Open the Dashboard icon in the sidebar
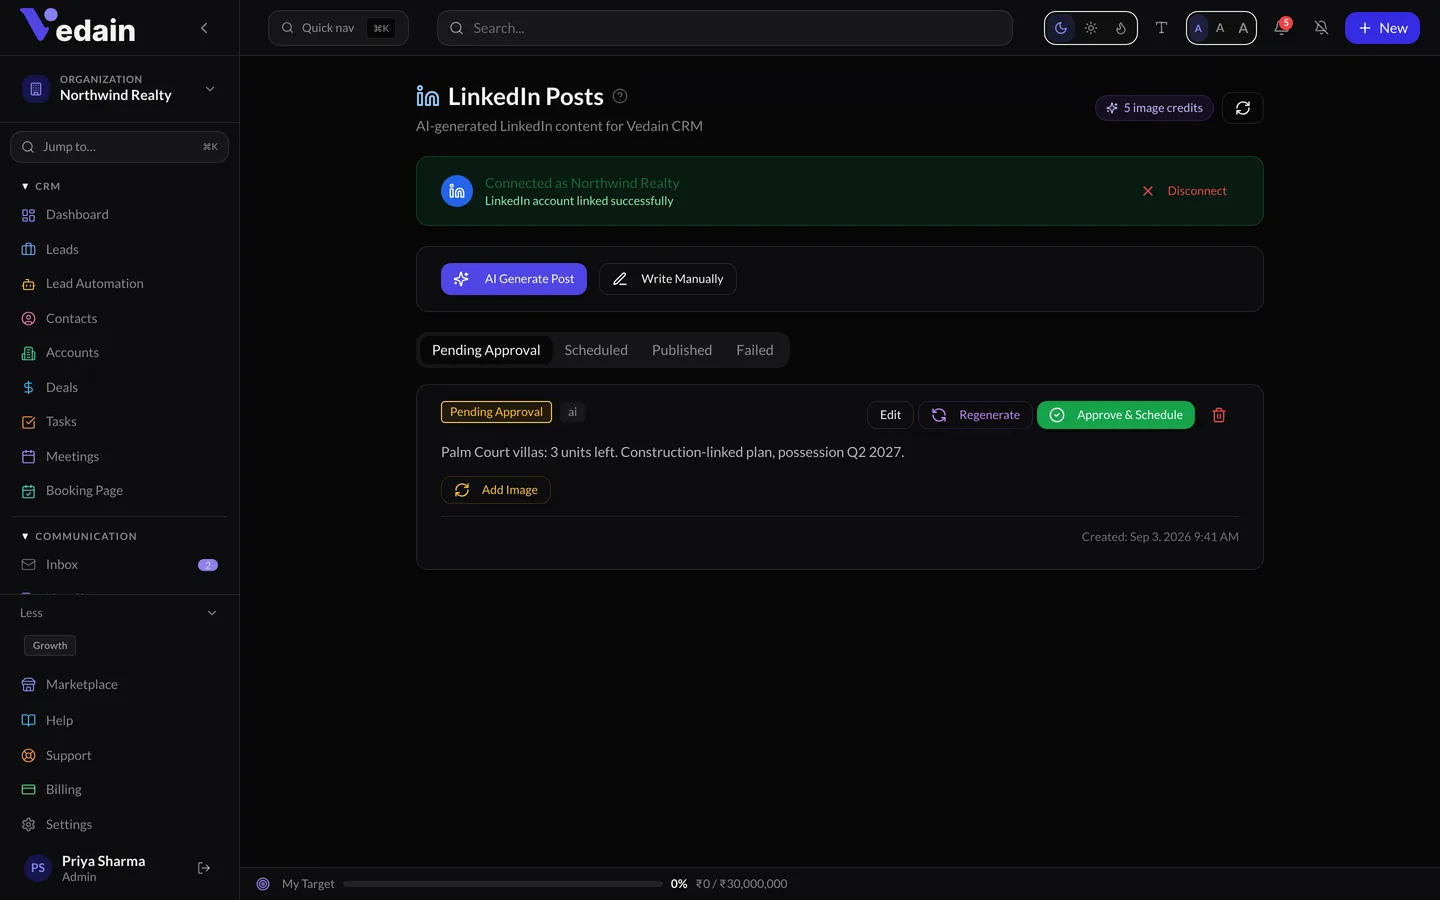Image resolution: width=1440 pixels, height=900 pixels. pyautogui.click(x=28, y=215)
